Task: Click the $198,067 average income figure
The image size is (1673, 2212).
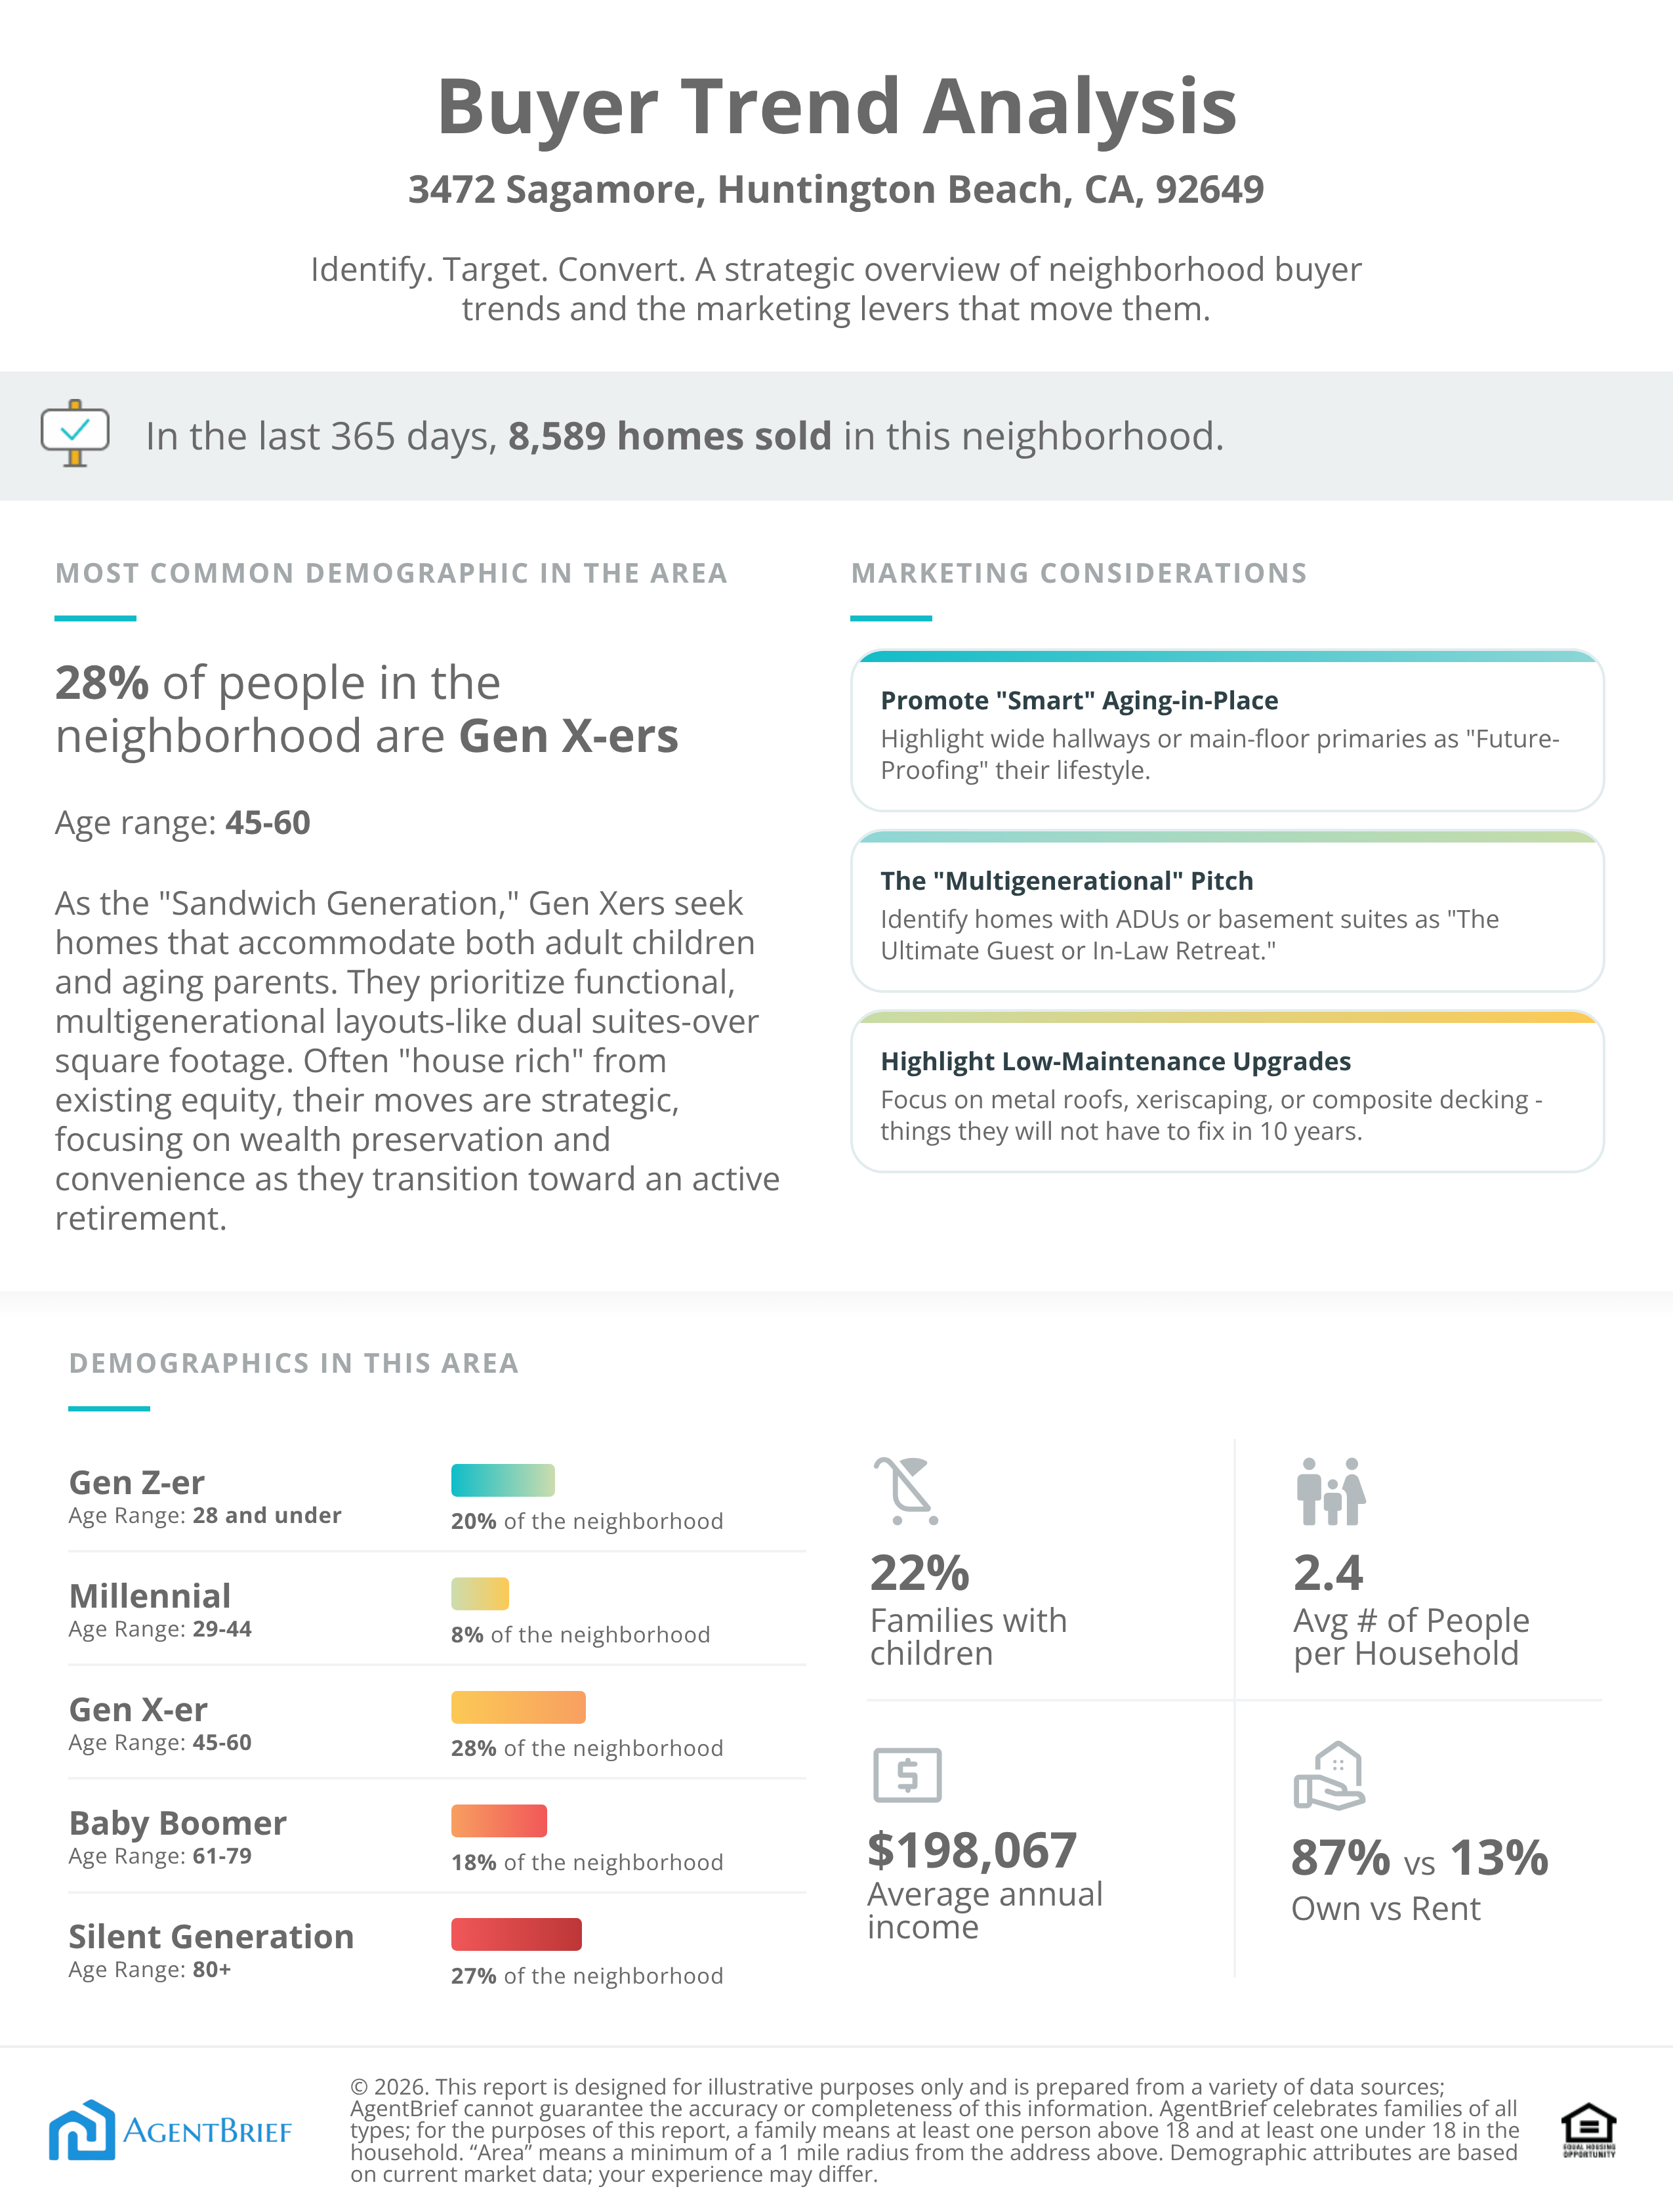Action: (x=972, y=1850)
